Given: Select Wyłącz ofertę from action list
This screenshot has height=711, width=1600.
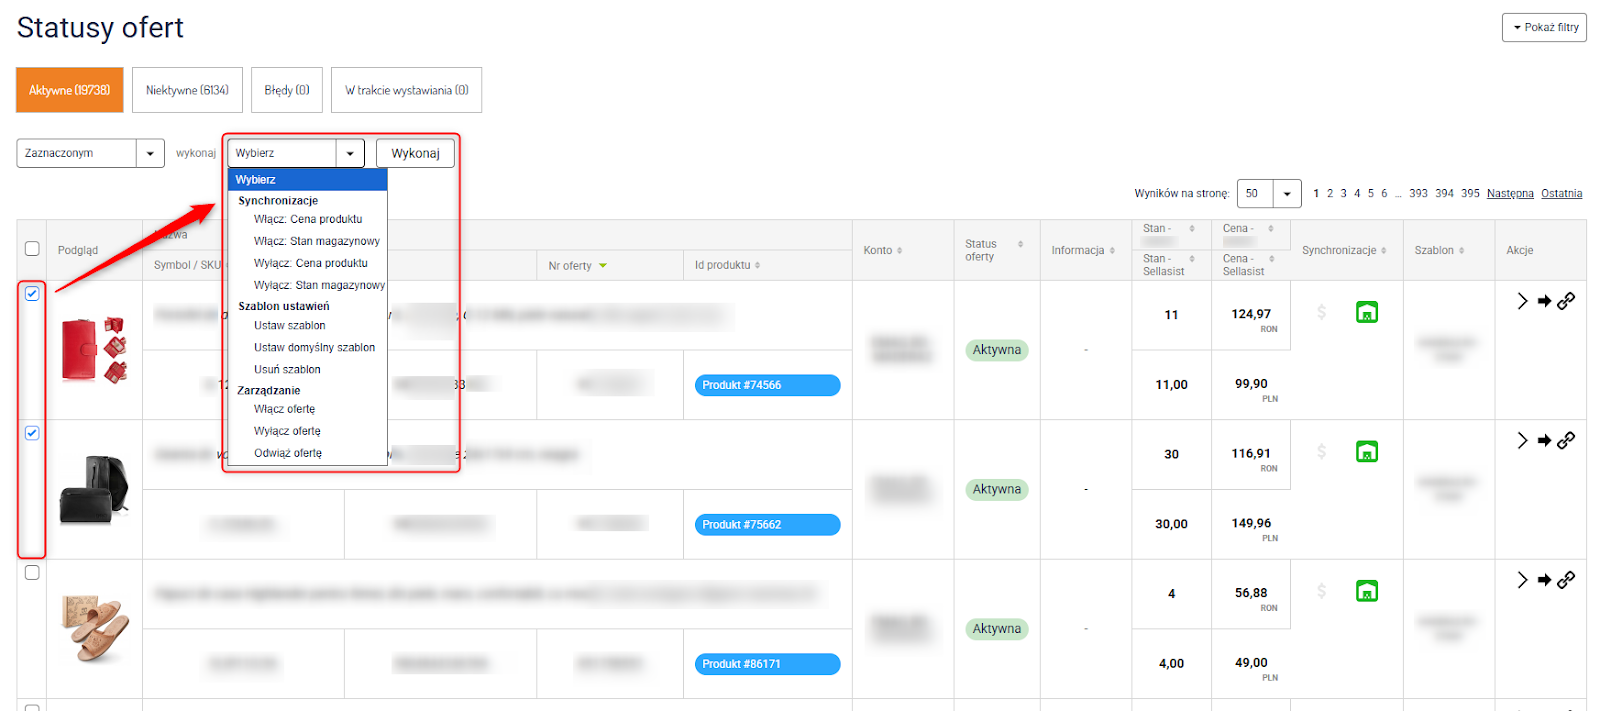Looking at the screenshot, I should tap(287, 431).
